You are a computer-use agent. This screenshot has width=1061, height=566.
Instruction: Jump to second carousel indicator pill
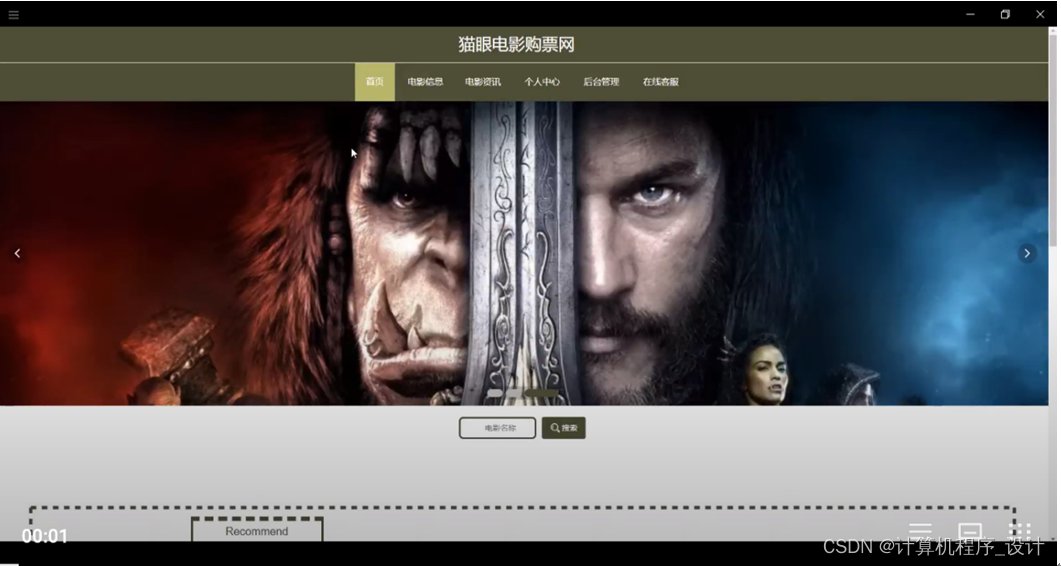(515, 393)
